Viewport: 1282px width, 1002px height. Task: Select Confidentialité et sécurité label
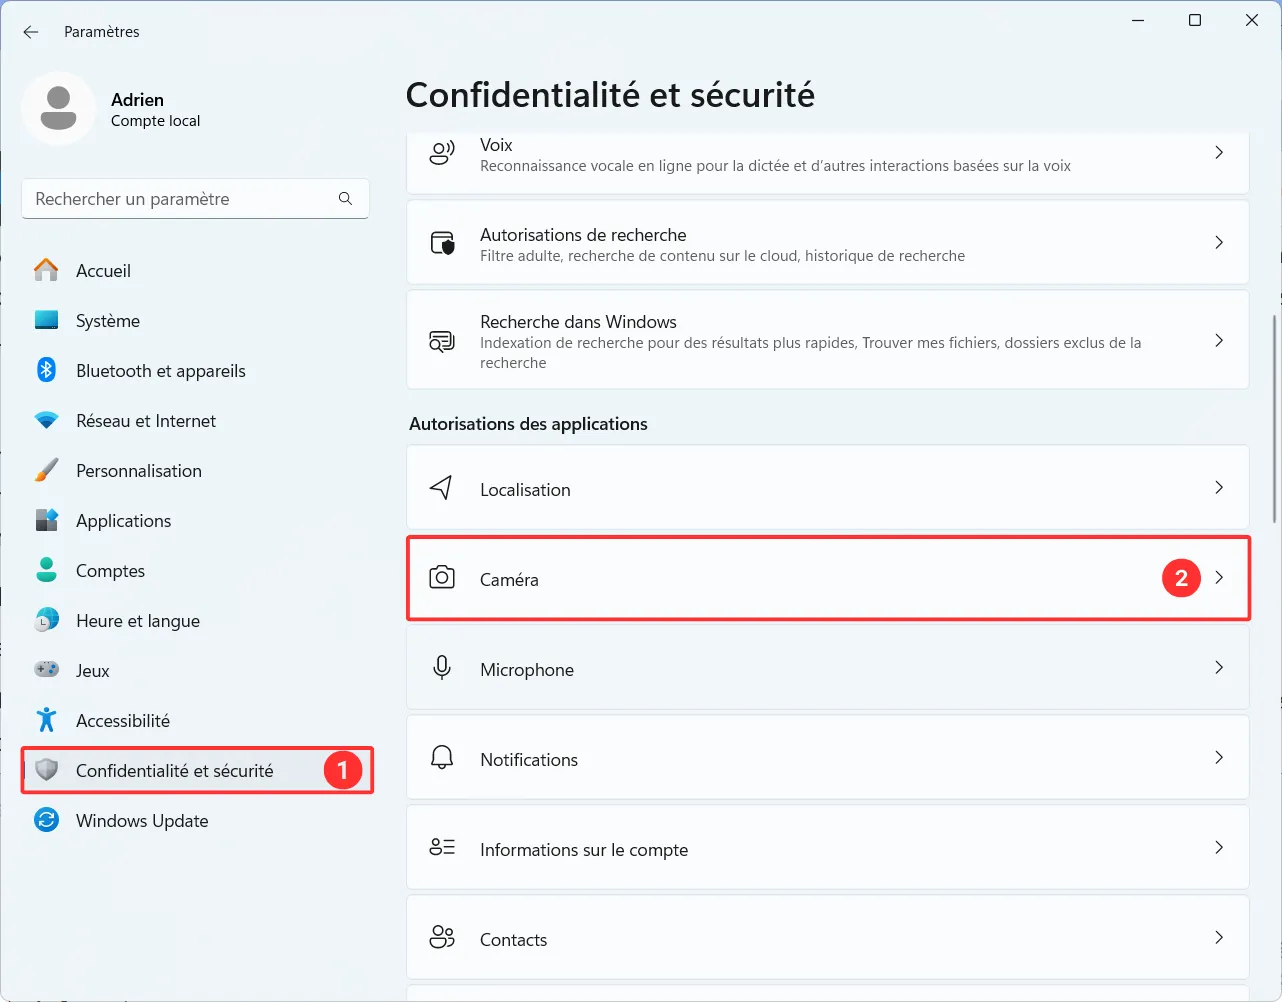[174, 771]
